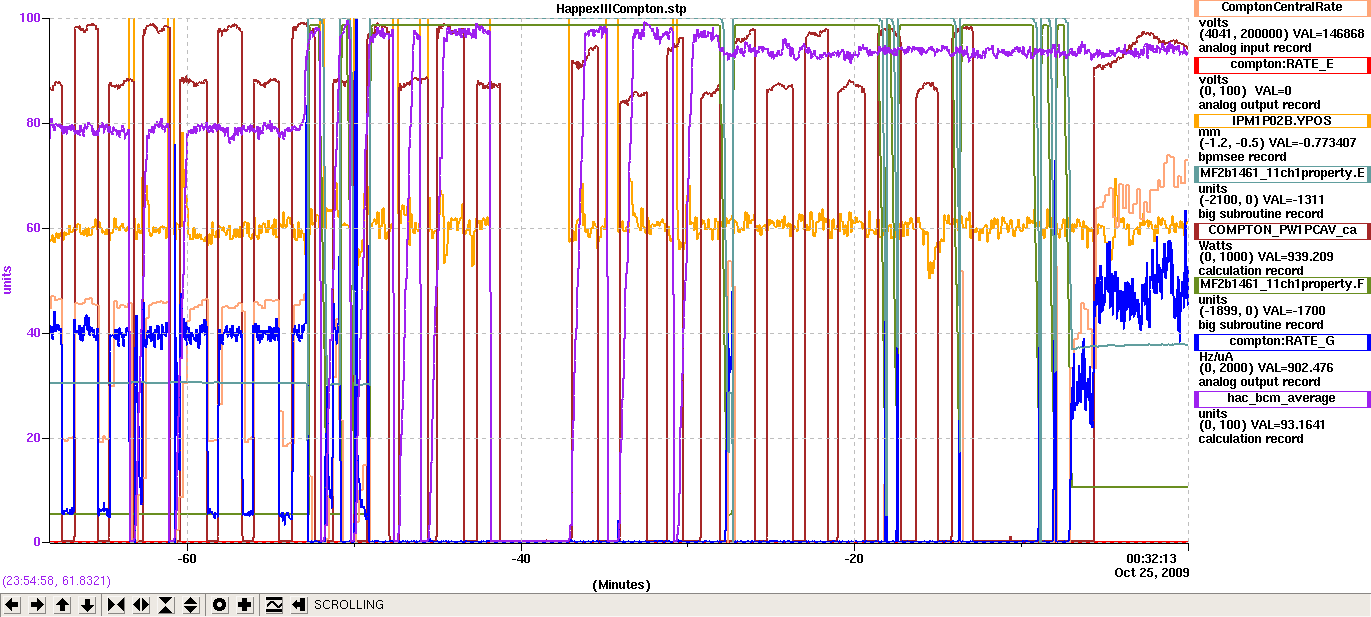Click the VAL=902.476 range line

1265,367
